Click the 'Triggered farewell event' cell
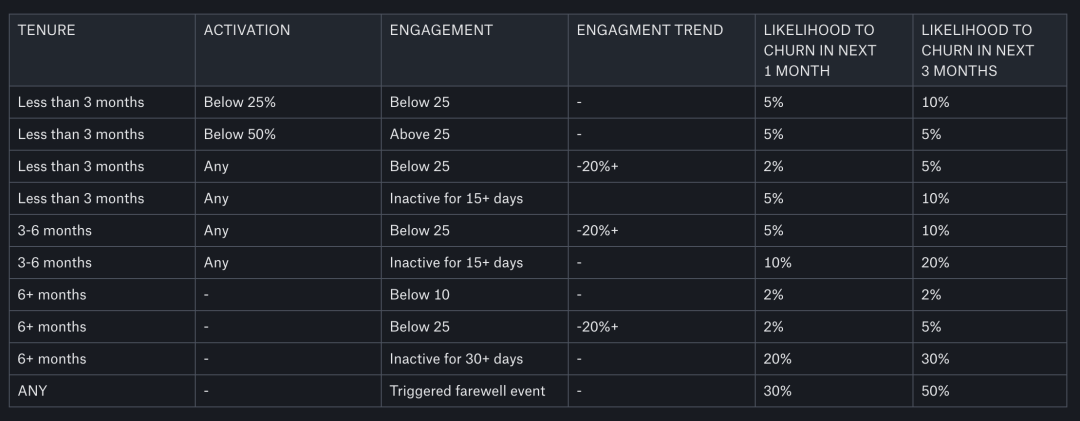Screen dimensions: 1080x421 (x=468, y=390)
